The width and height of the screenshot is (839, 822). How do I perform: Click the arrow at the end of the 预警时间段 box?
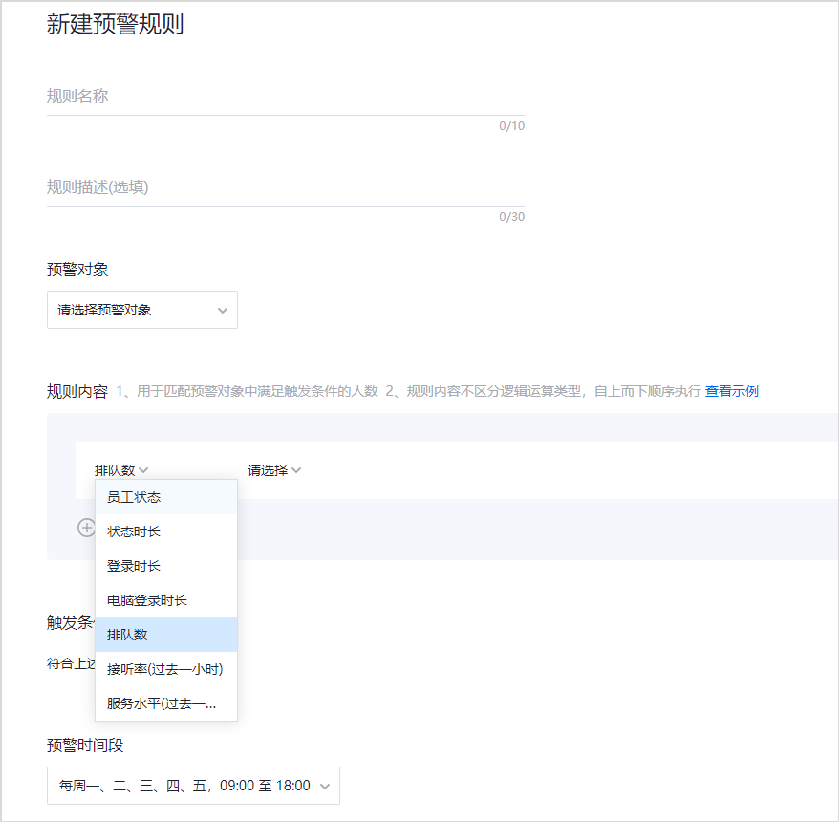click(324, 787)
